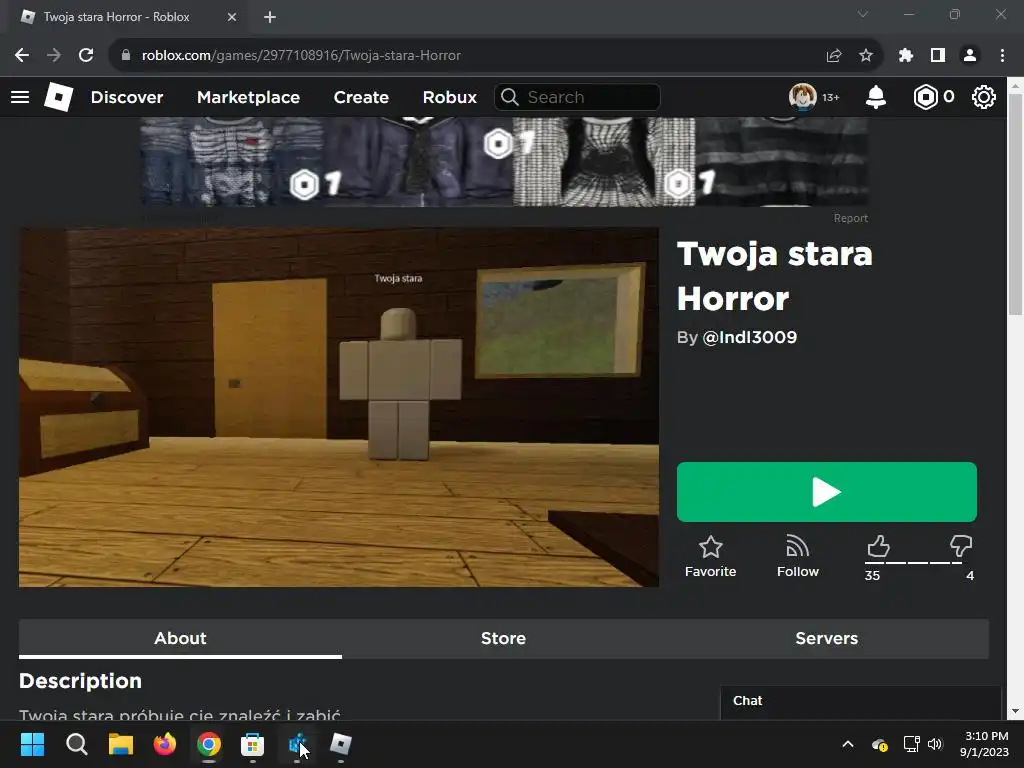Bookmark this page with the star
The width and height of the screenshot is (1024, 768).
click(866, 56)
